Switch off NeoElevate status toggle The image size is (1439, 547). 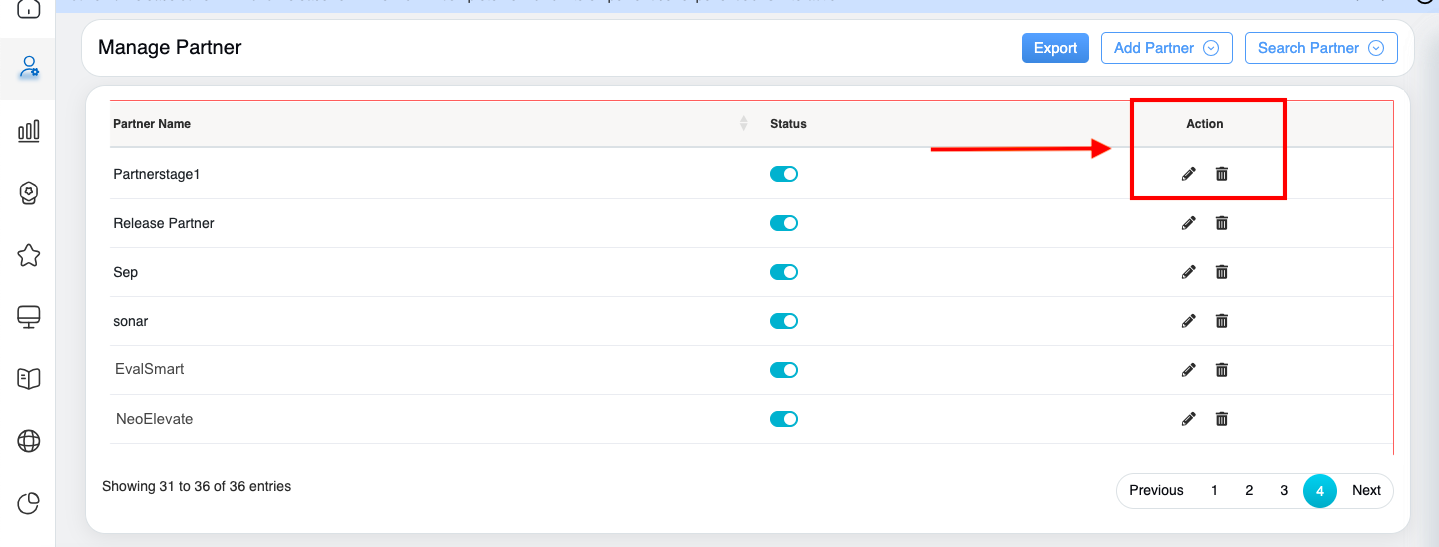click(783, 419)
